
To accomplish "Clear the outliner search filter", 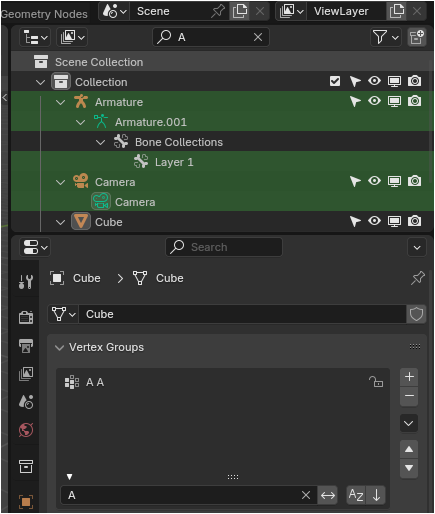I will 258,37.
